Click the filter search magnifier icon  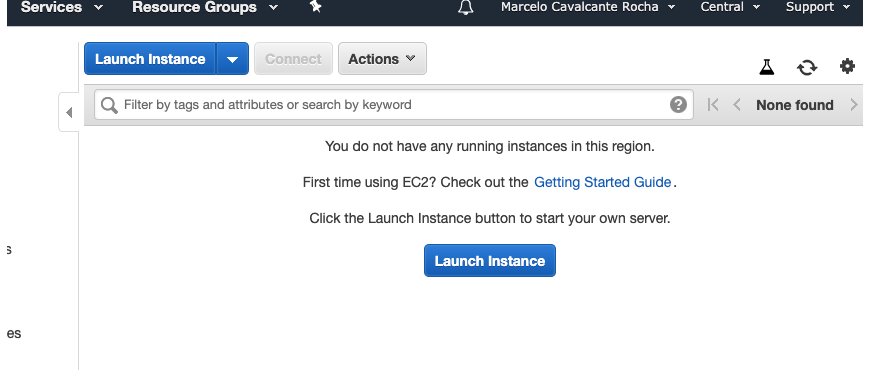click(x=109, y=105)
